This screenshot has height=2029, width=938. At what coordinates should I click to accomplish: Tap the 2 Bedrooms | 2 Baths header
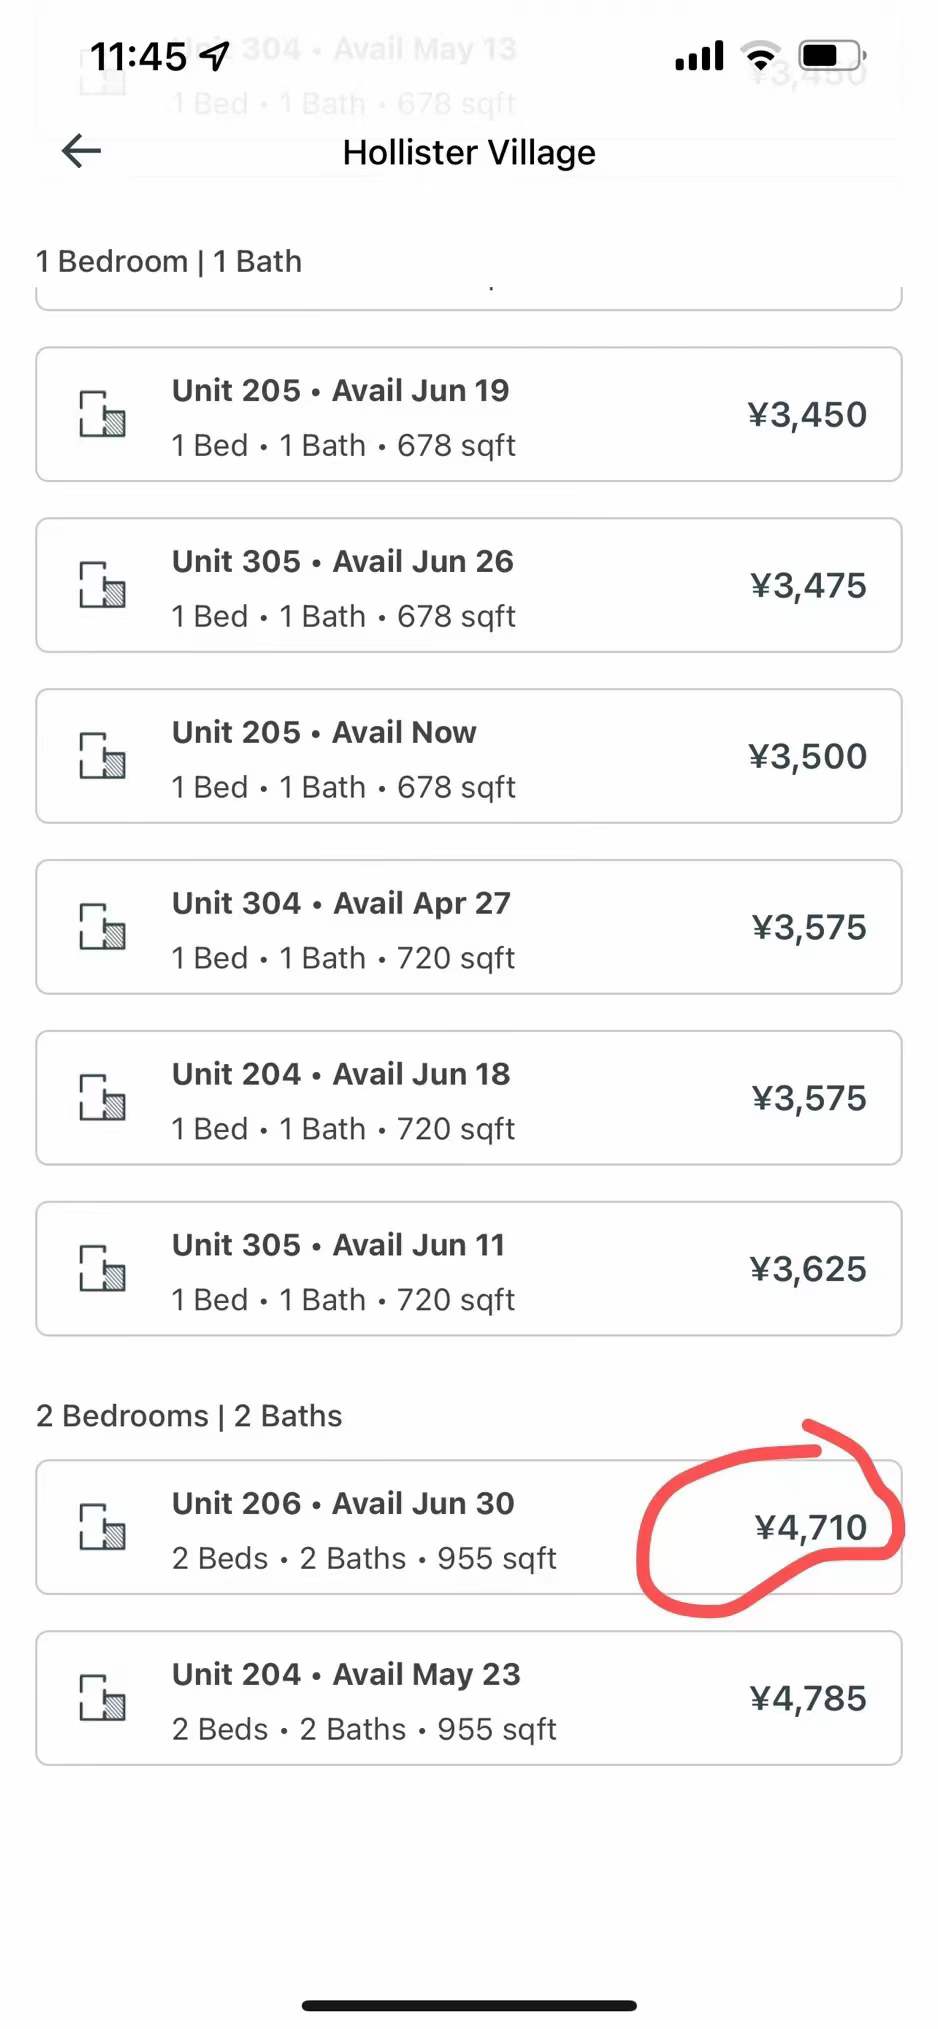189,1417
